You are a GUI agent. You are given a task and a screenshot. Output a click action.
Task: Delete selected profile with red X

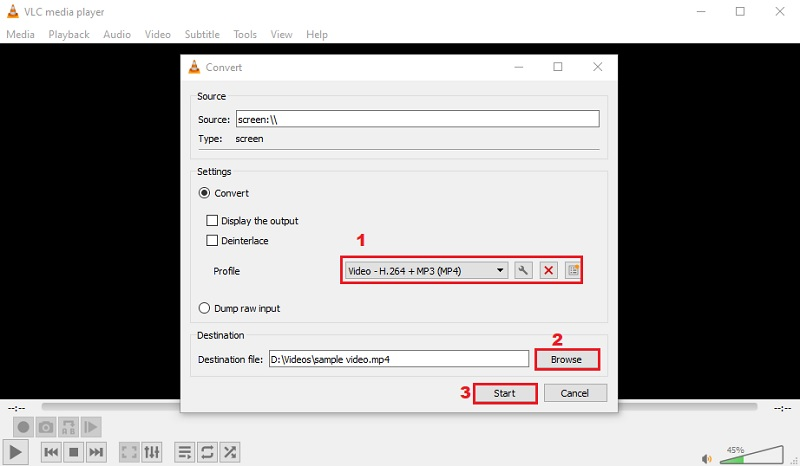pos(548,270)
